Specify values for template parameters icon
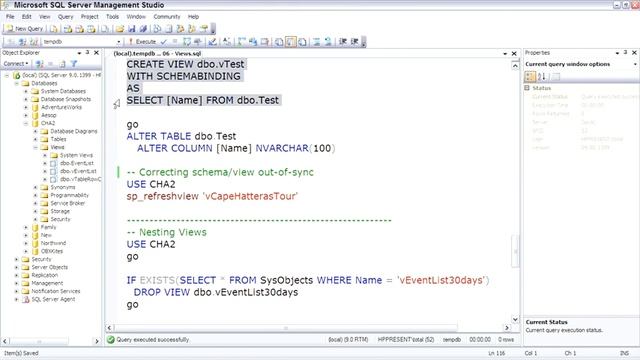Screen dimensions: 640x360 coord(227,41)
